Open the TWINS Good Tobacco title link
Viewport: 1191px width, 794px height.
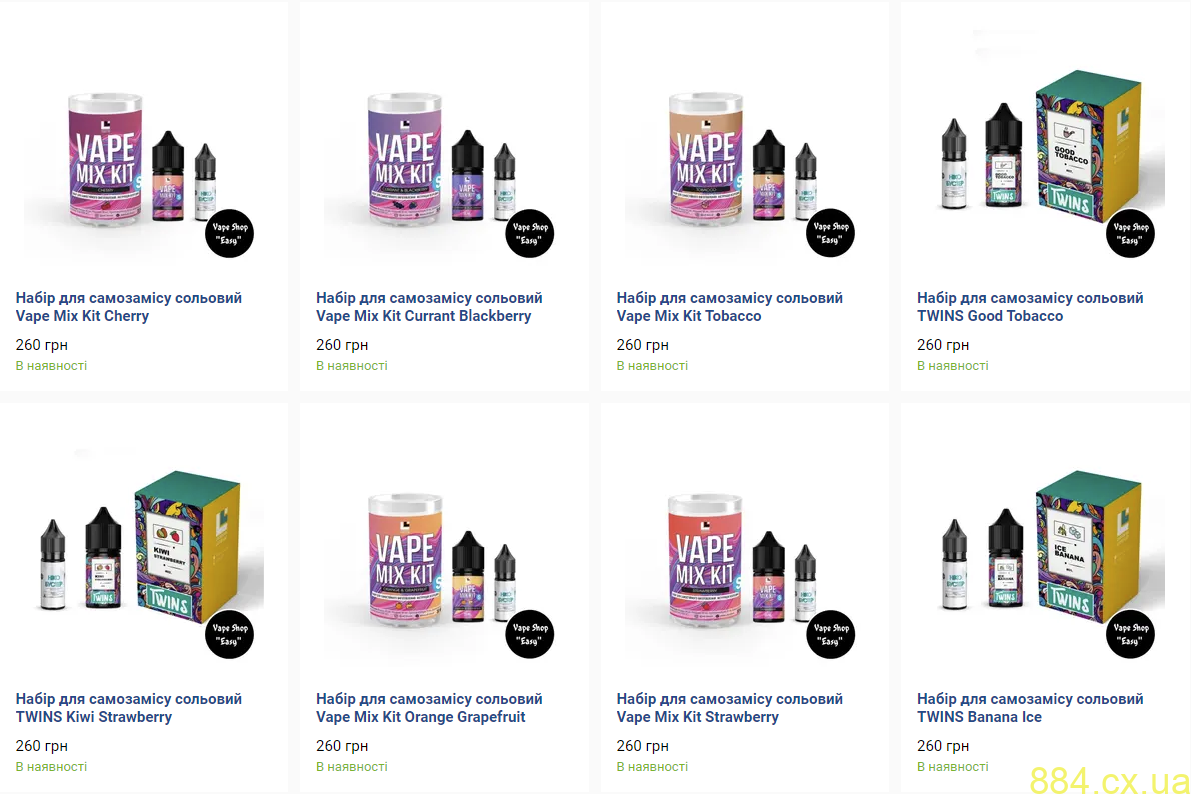[x=1030, y=307]
